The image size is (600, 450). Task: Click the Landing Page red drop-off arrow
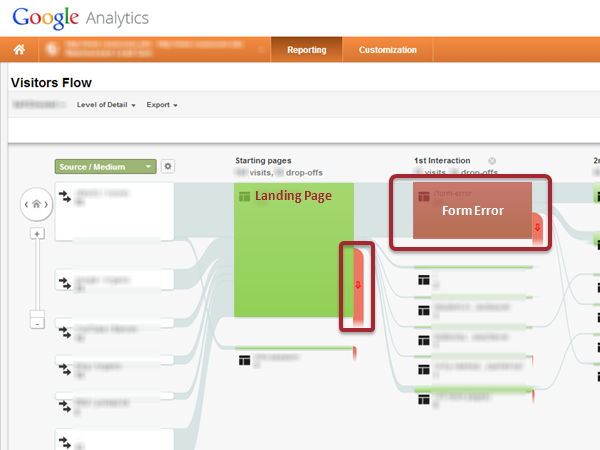pyautogui.click(x=358, y=285)
